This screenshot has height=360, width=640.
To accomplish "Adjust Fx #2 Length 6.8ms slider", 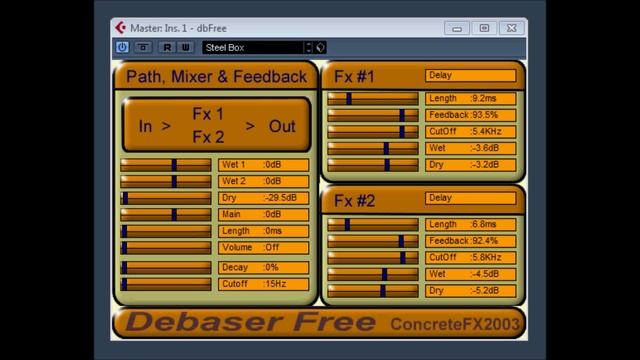I will click(373, 224).
